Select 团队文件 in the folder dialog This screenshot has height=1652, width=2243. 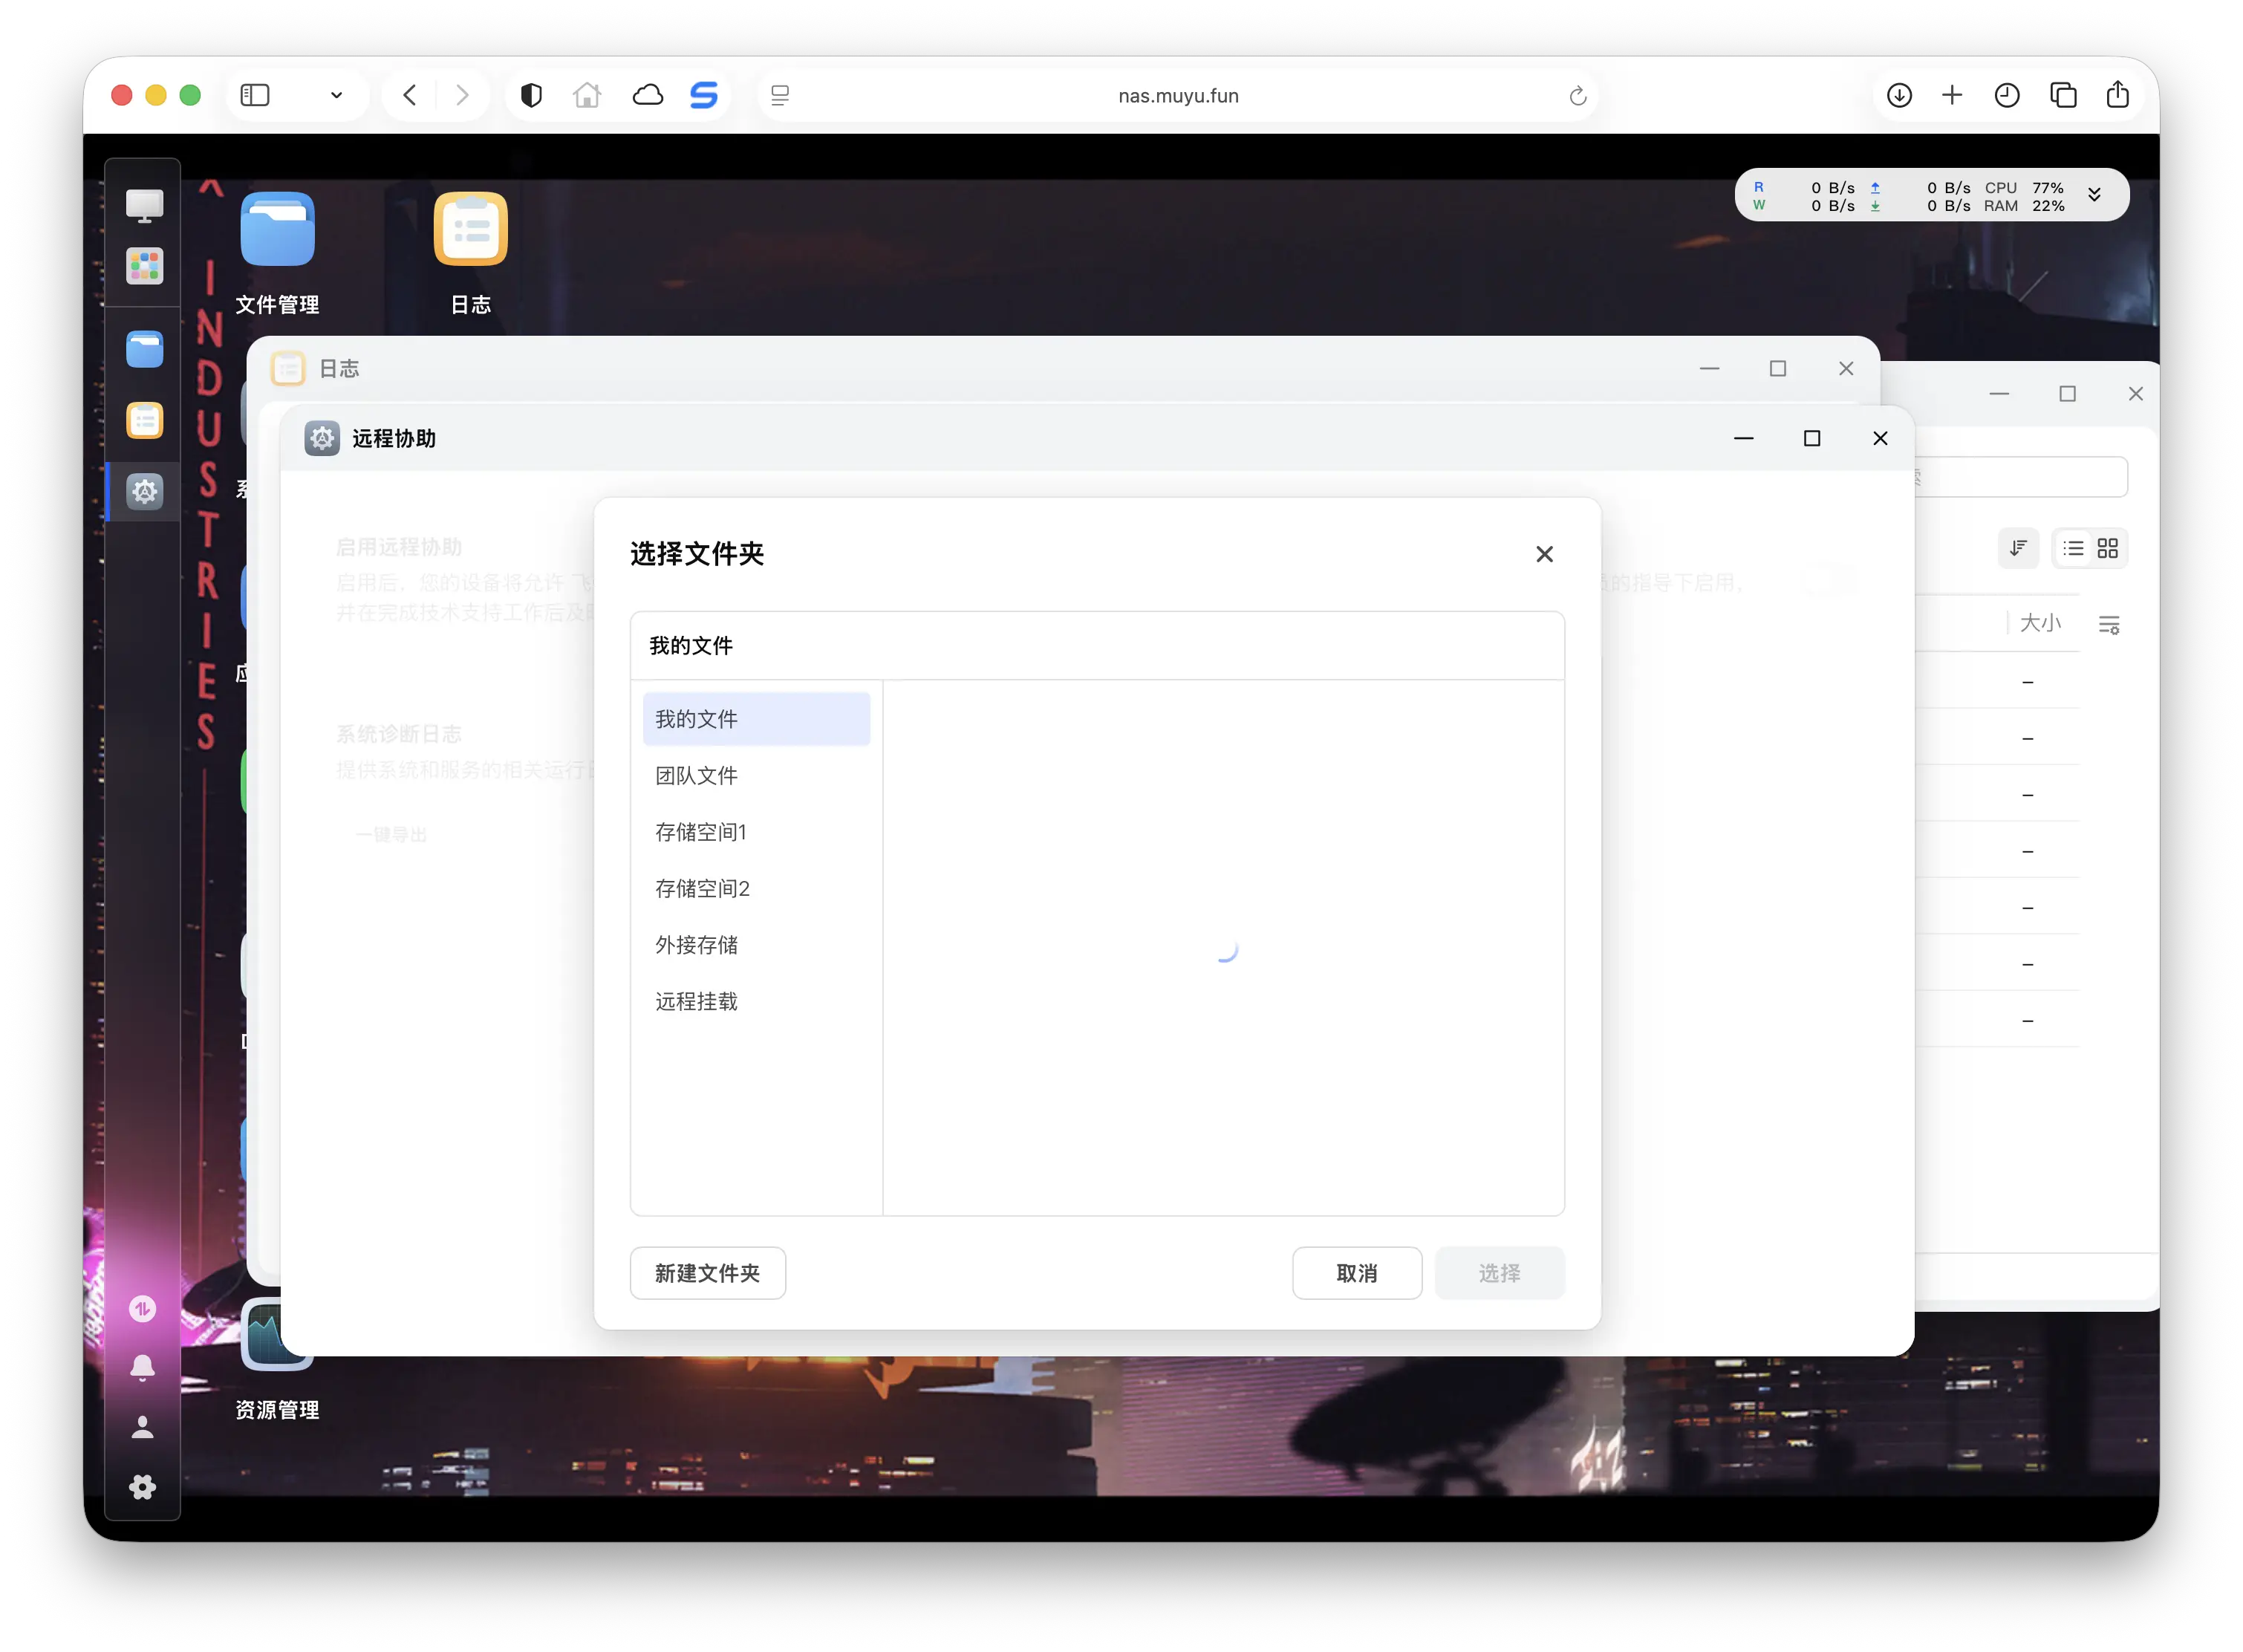coord(696,775)
